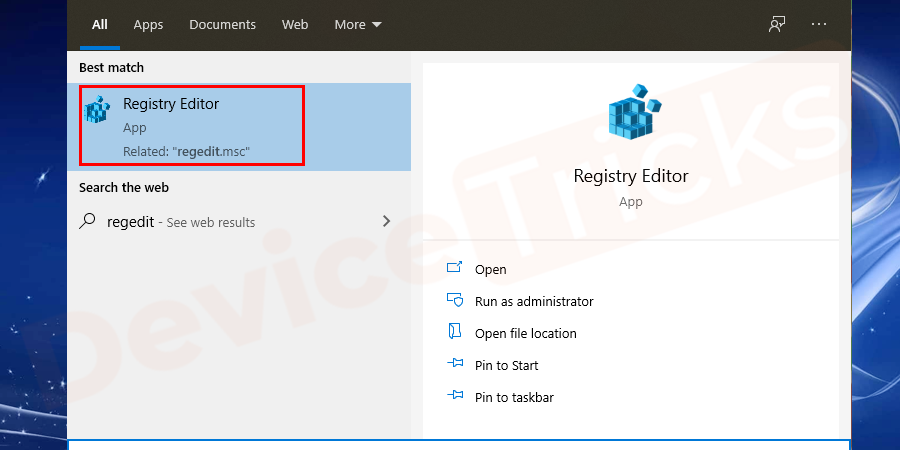Click the Open file location icon

point(455,332)
